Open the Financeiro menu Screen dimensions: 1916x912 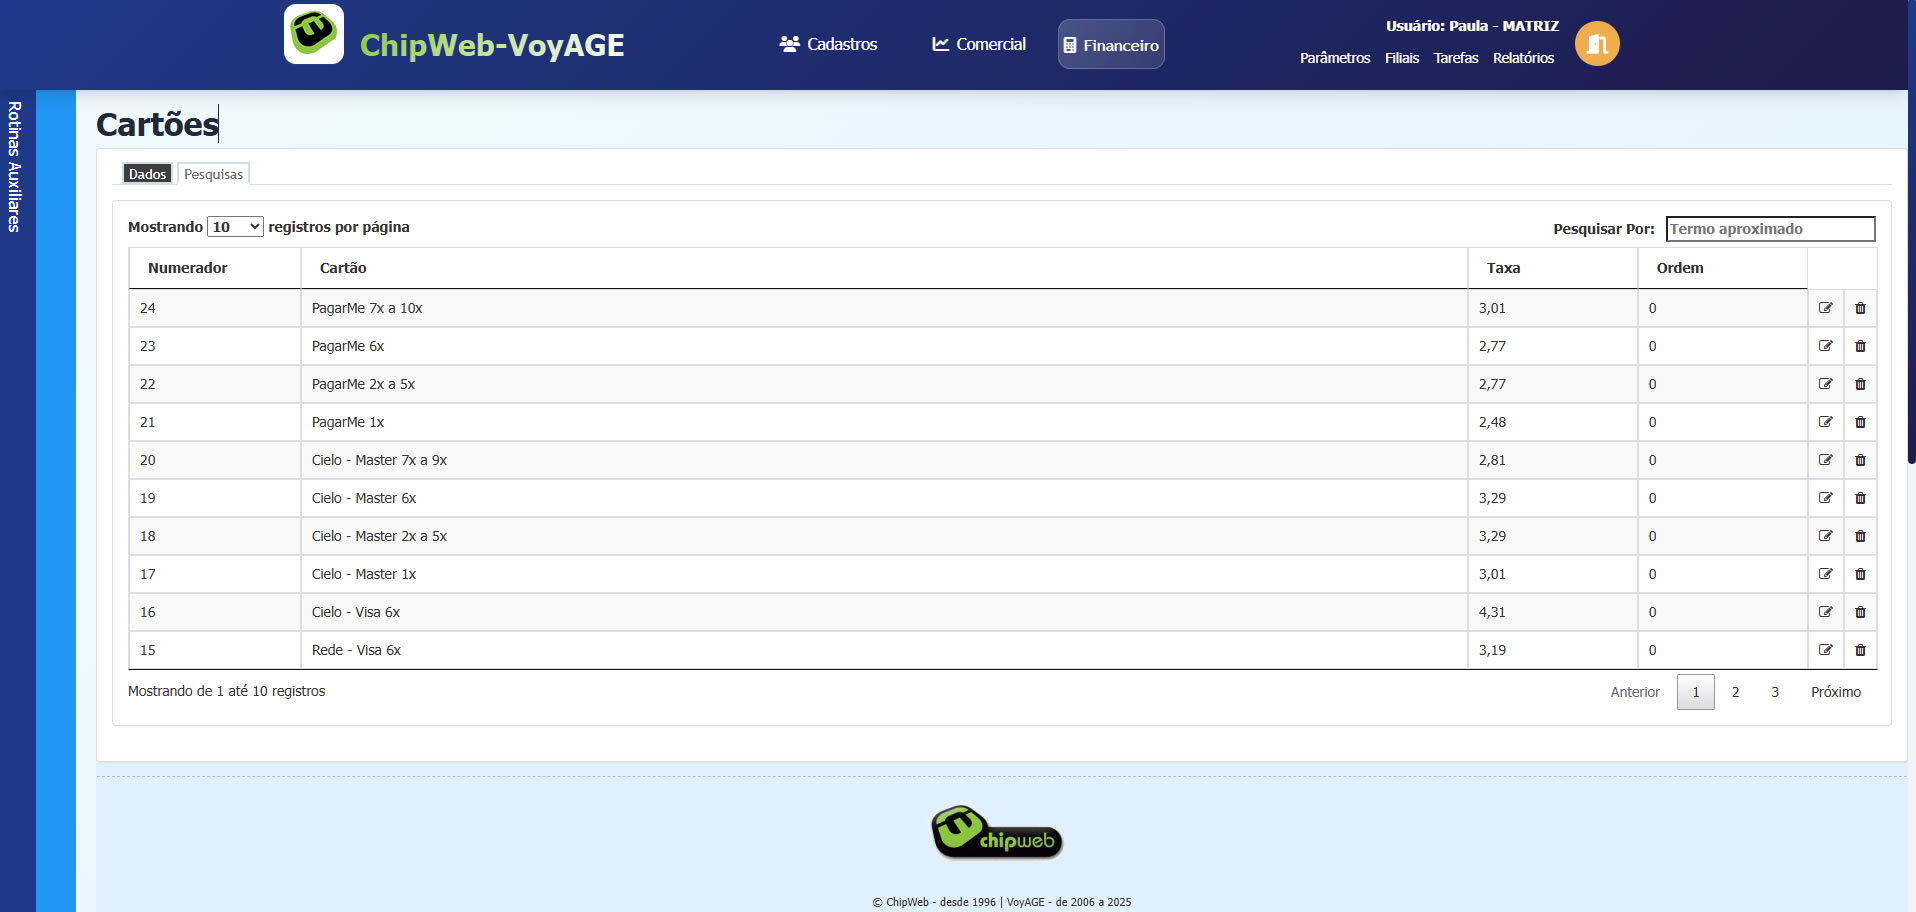1111,45
